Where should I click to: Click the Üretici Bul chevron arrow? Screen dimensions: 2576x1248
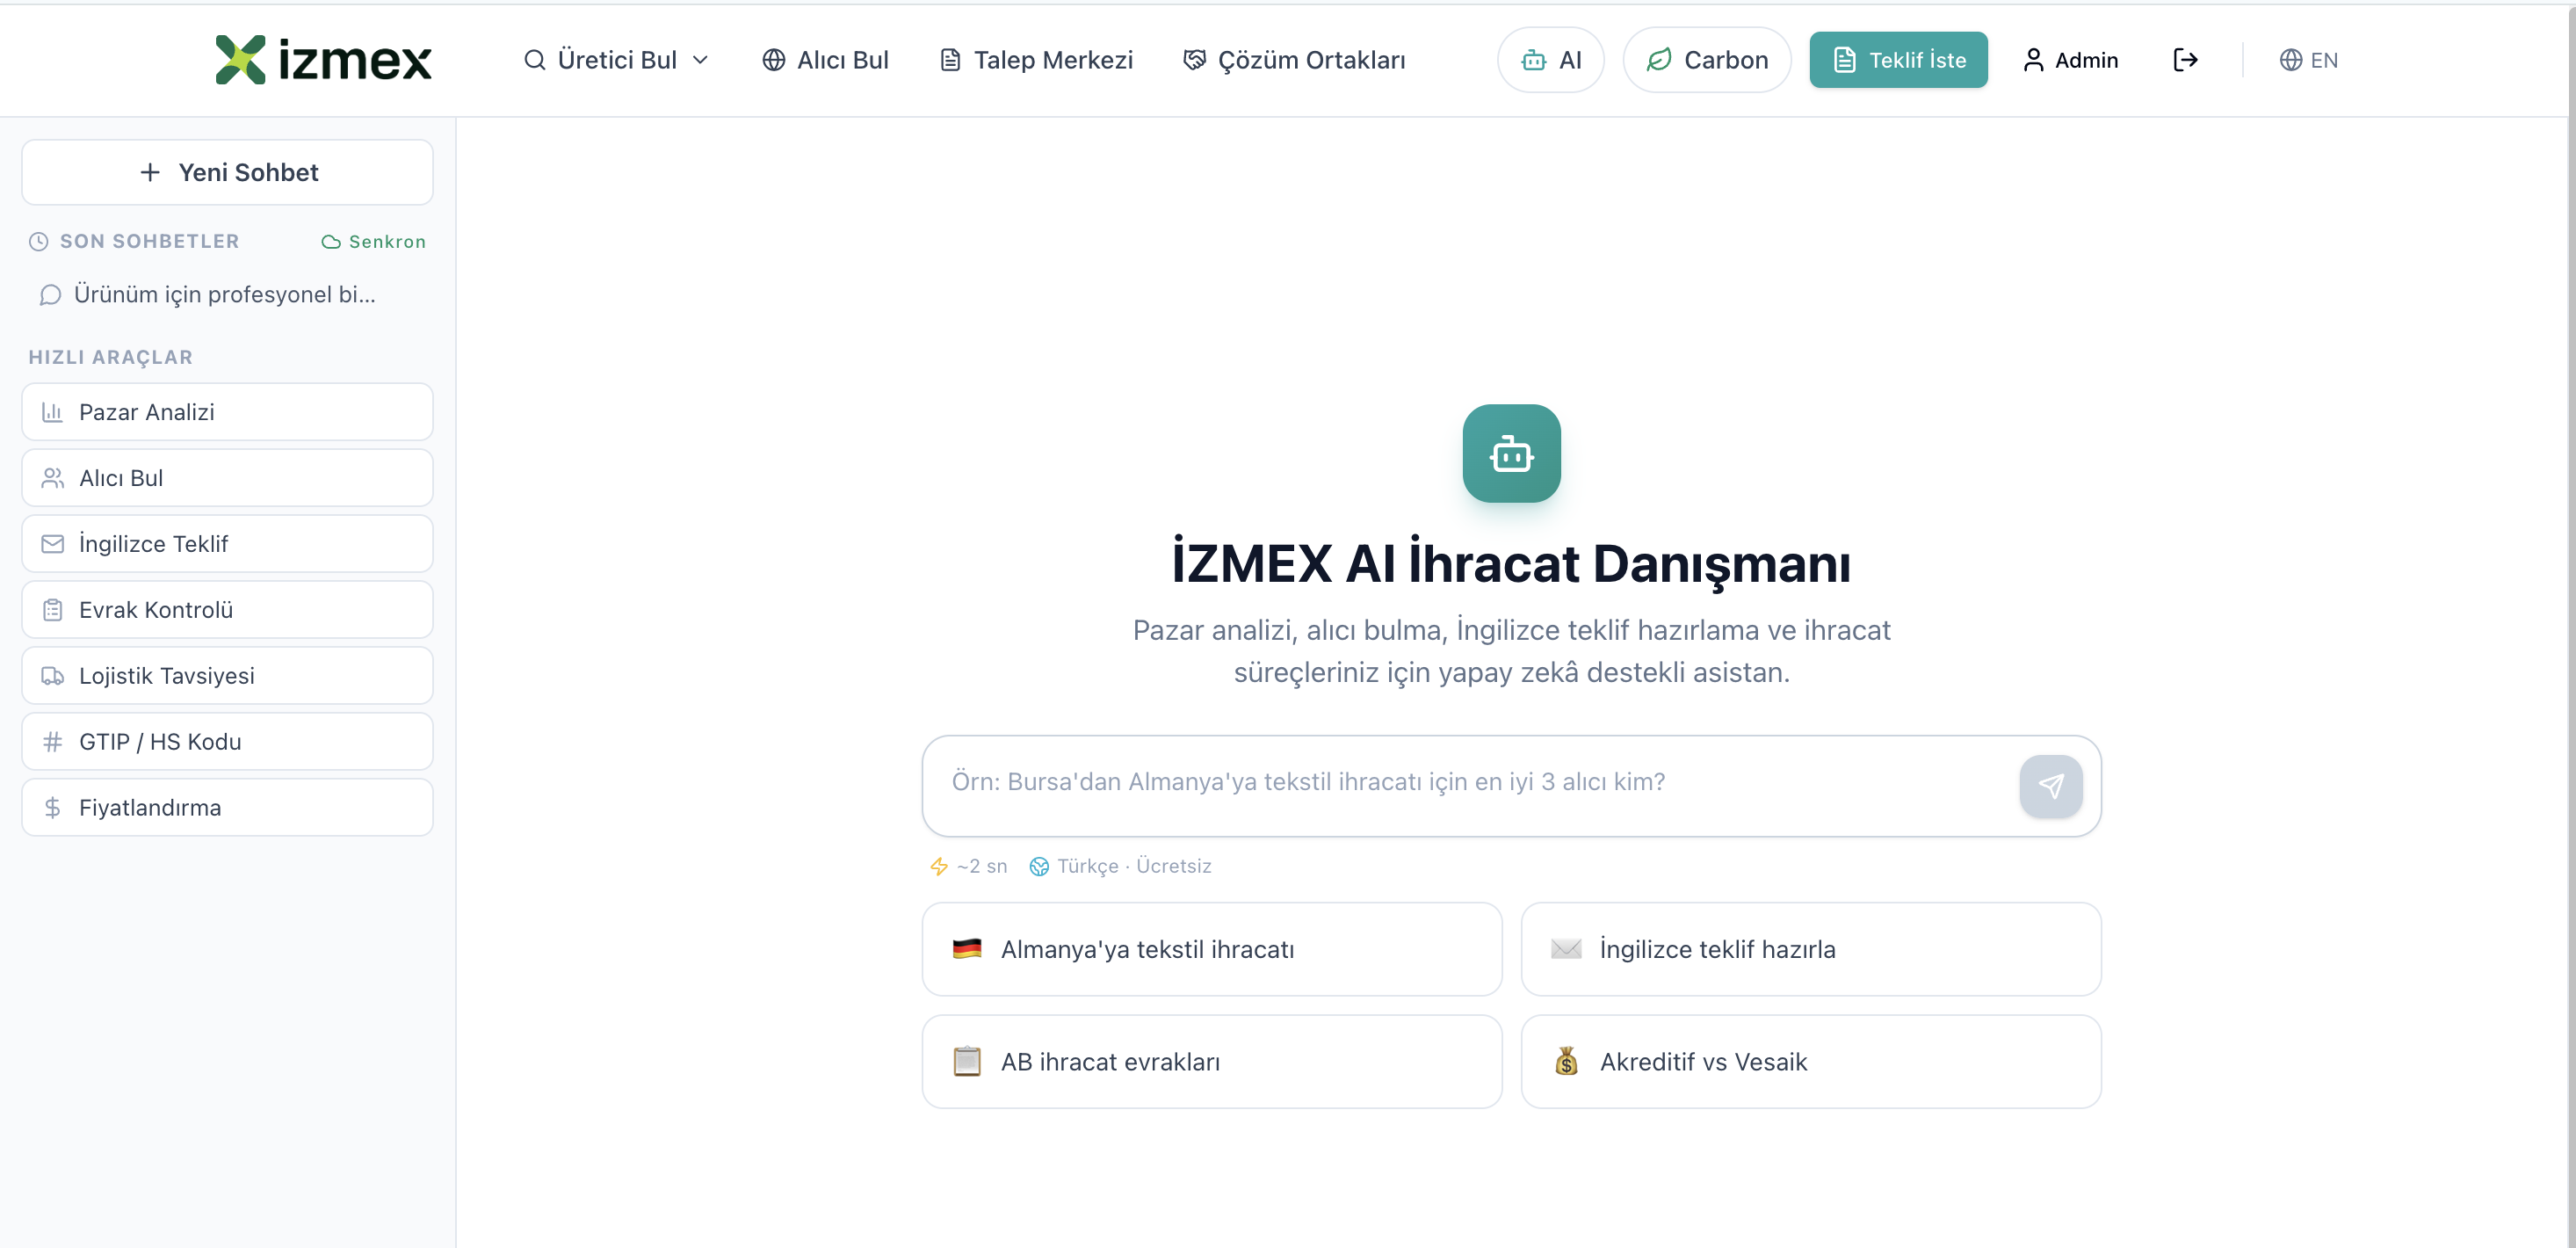pos(701,60)
